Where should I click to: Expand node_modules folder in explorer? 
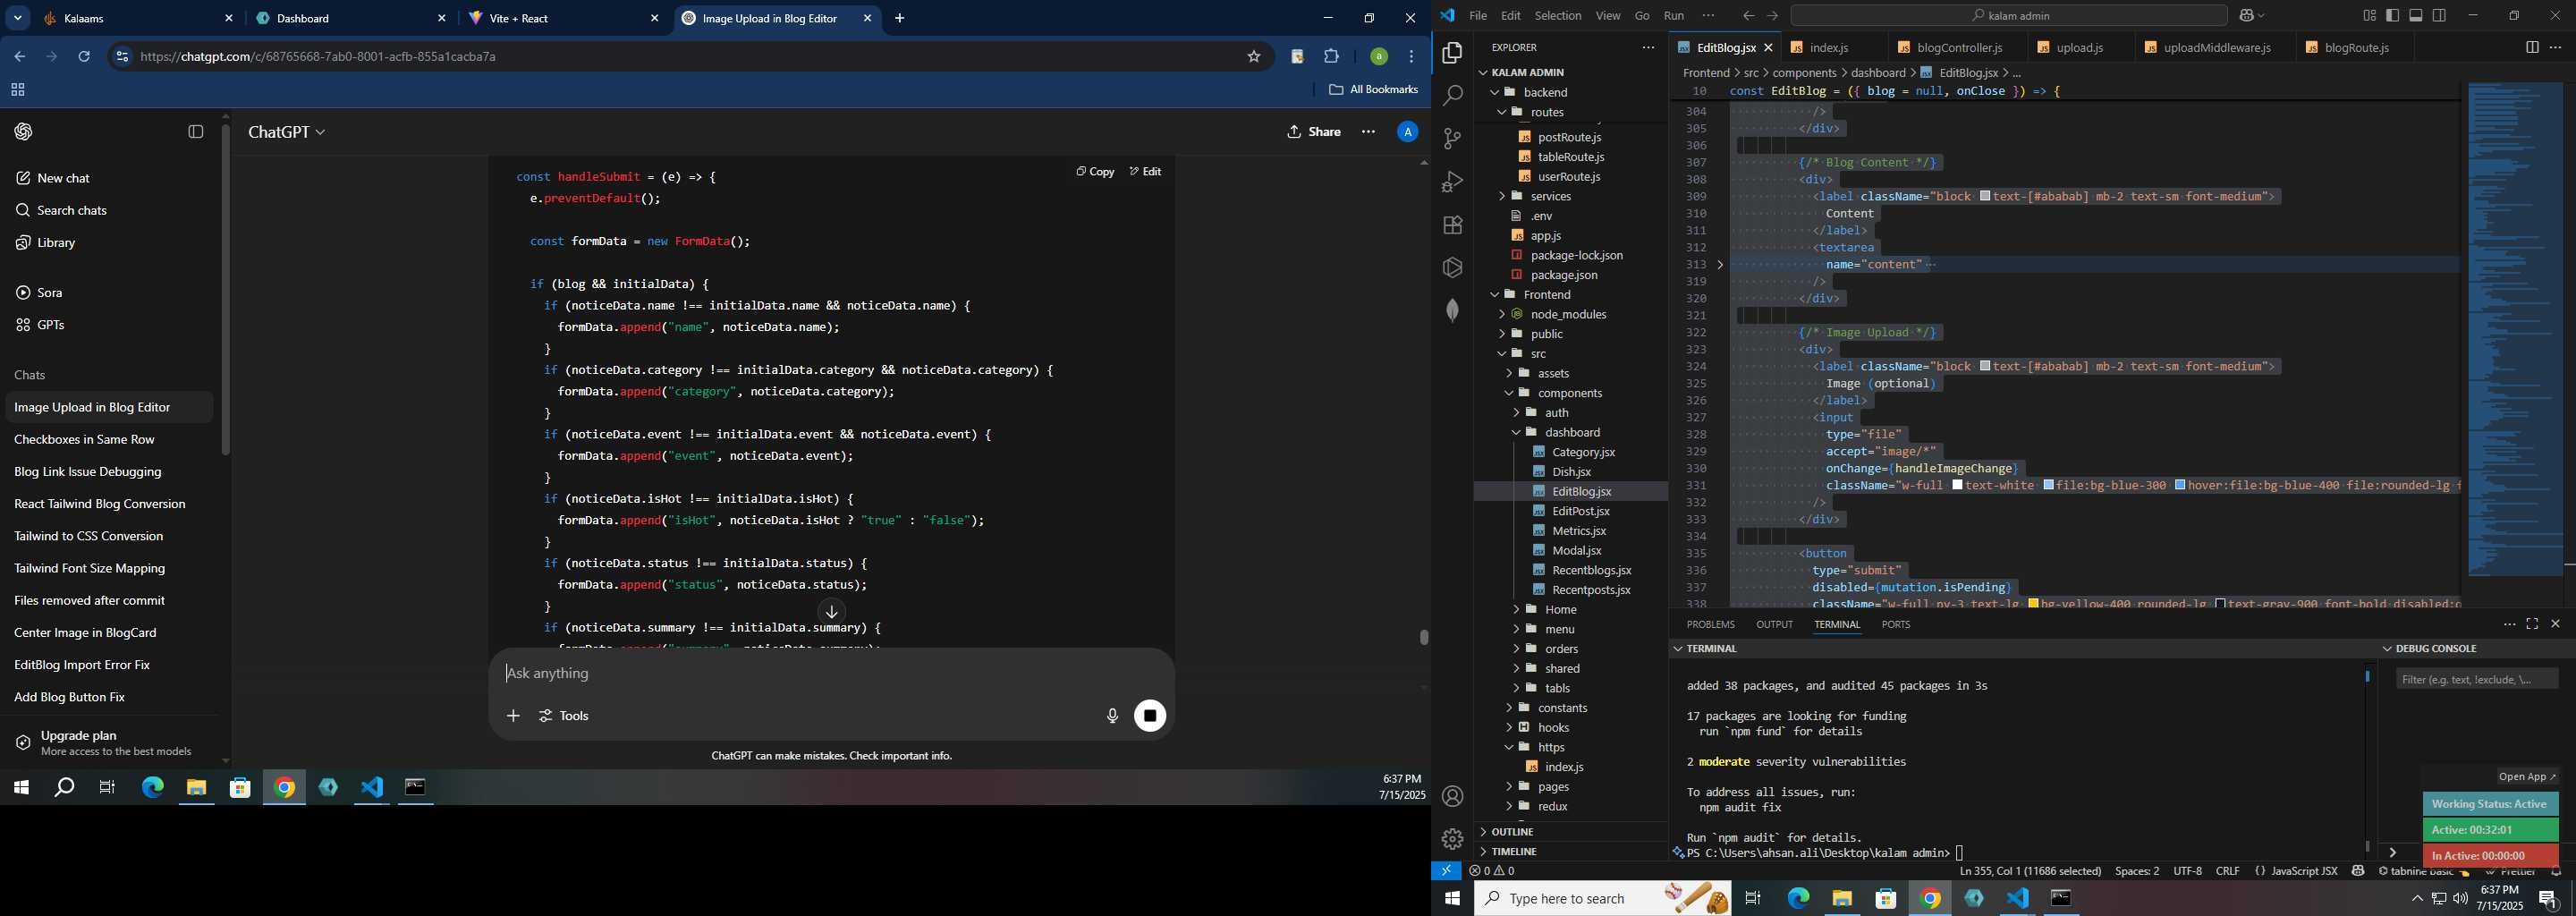pyautogui.click(x=1502, y=314)
